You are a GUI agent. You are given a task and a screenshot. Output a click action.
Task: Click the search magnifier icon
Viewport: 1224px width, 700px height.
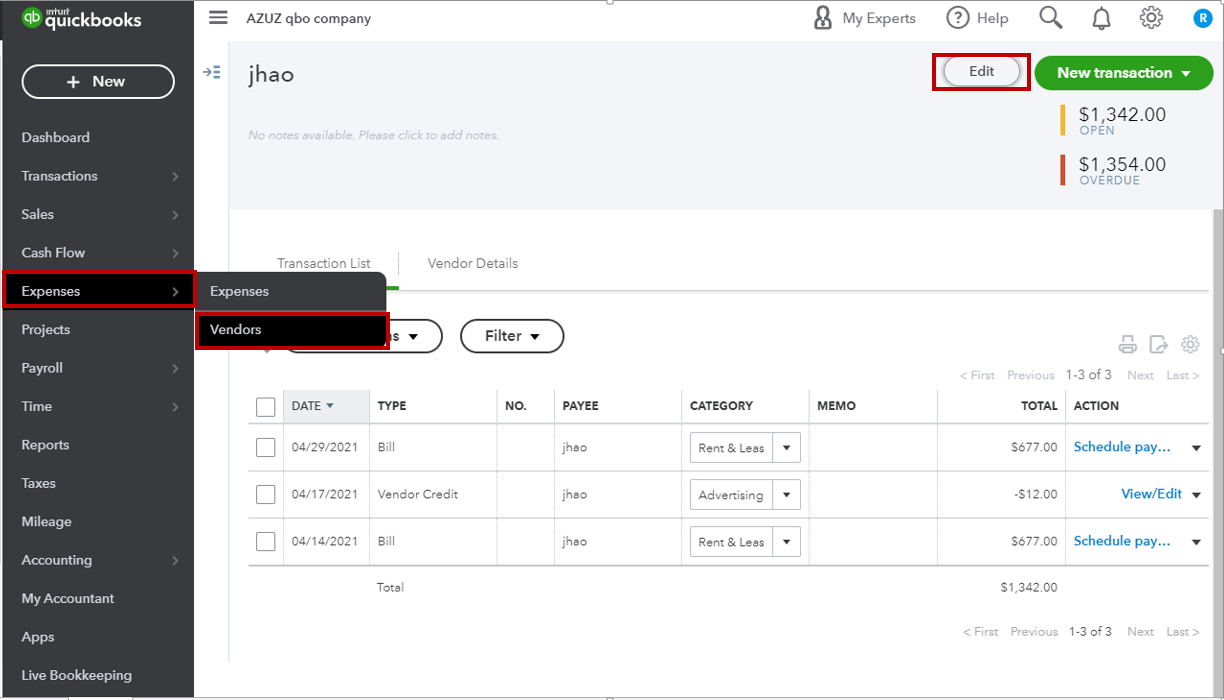1051,17
